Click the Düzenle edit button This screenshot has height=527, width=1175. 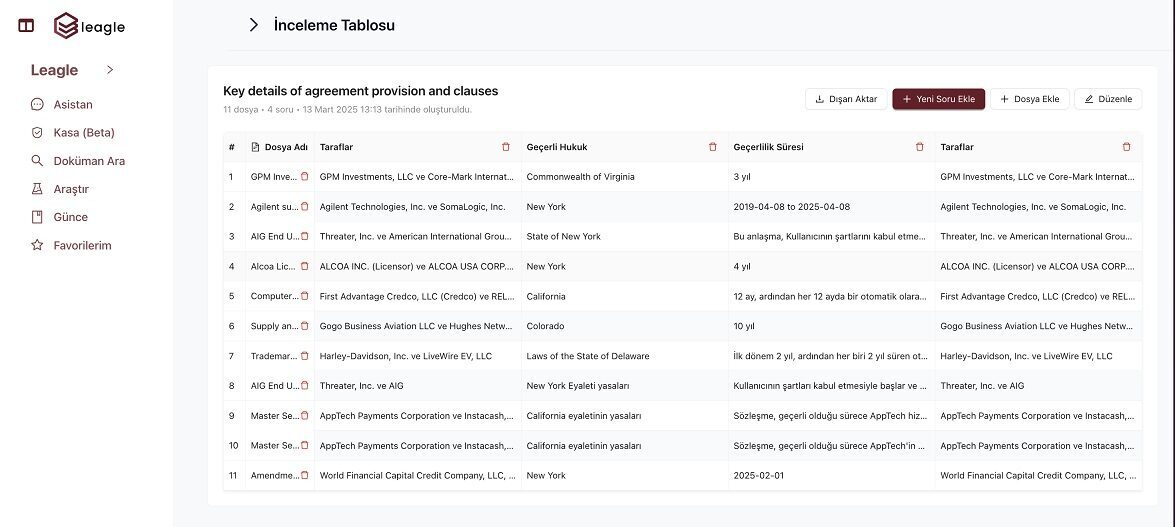1108,99
